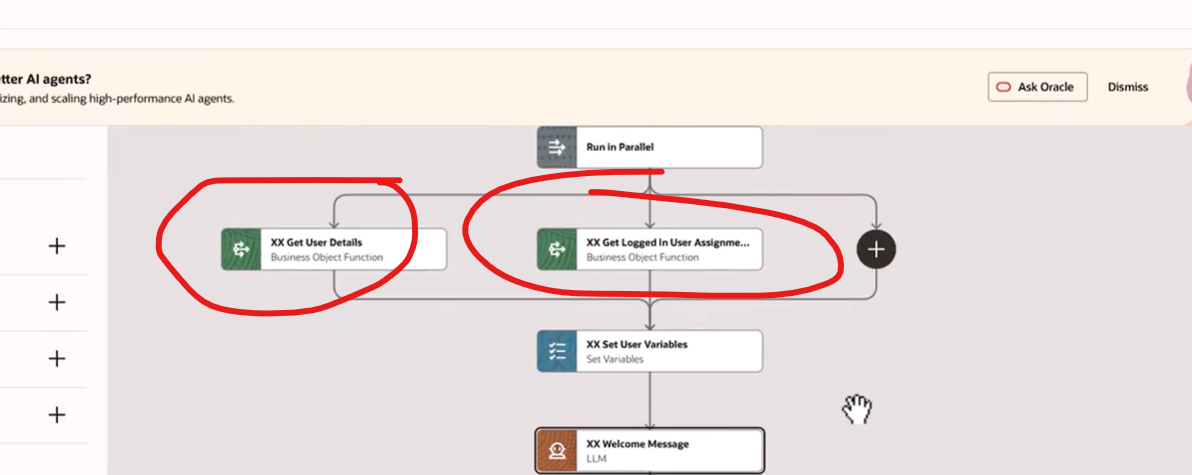This screenshot has width=1192, height=475.
Task: Select the XX Get User Details node title
Action: [316, 242]
